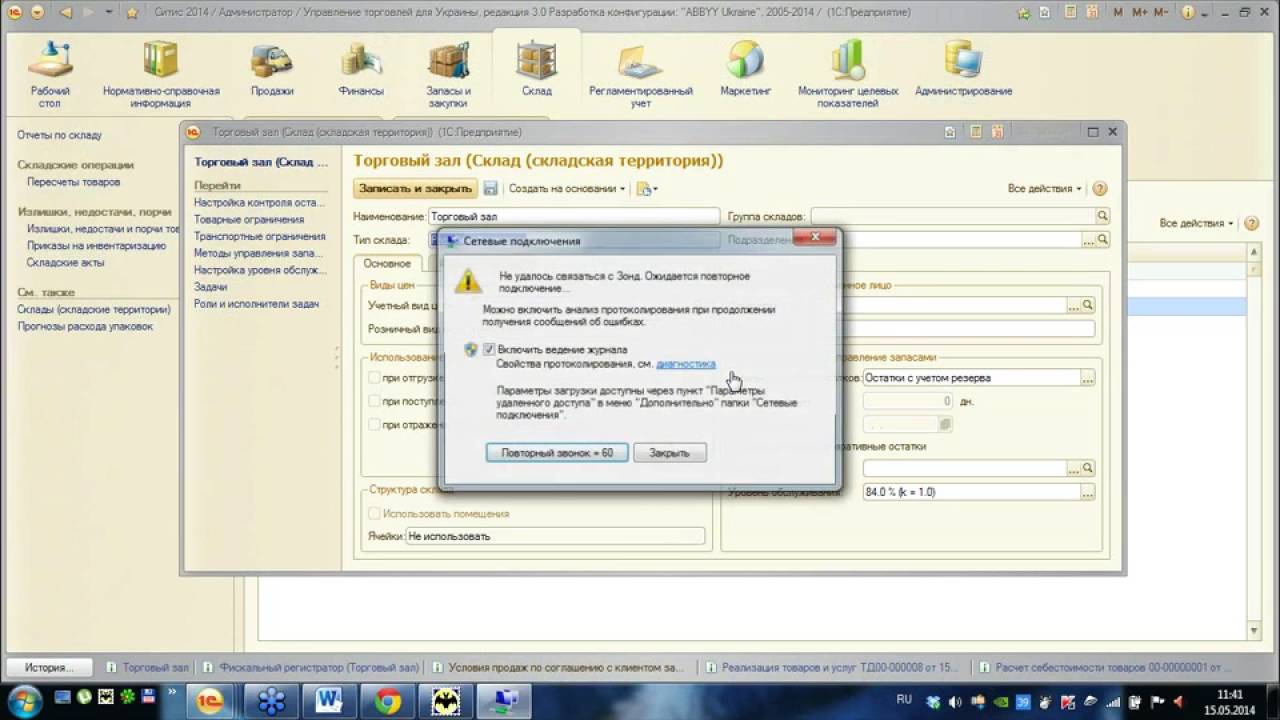Expand Создать на основании dropdown
The image size is (1280, 720).
point(566,188)
